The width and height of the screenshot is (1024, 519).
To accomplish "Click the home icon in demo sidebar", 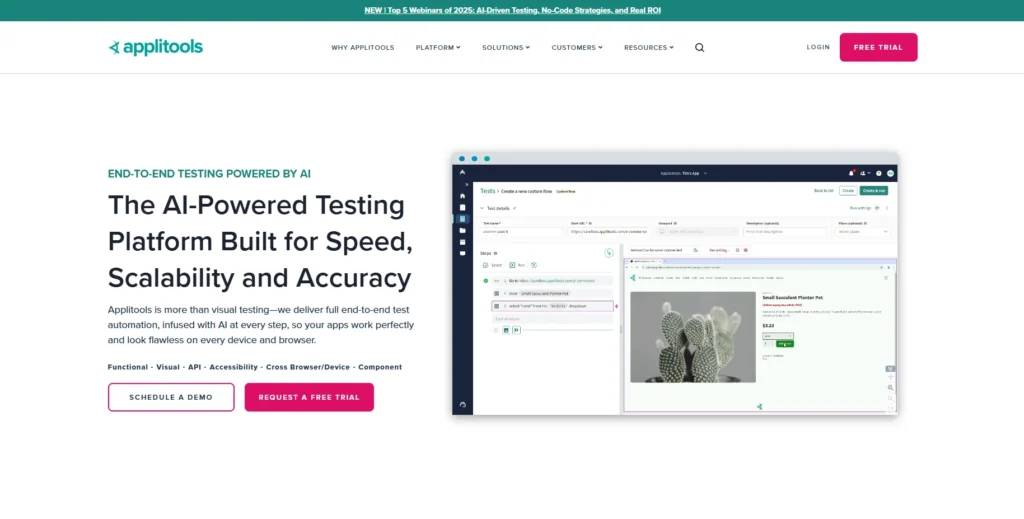I will coord(462,196).
